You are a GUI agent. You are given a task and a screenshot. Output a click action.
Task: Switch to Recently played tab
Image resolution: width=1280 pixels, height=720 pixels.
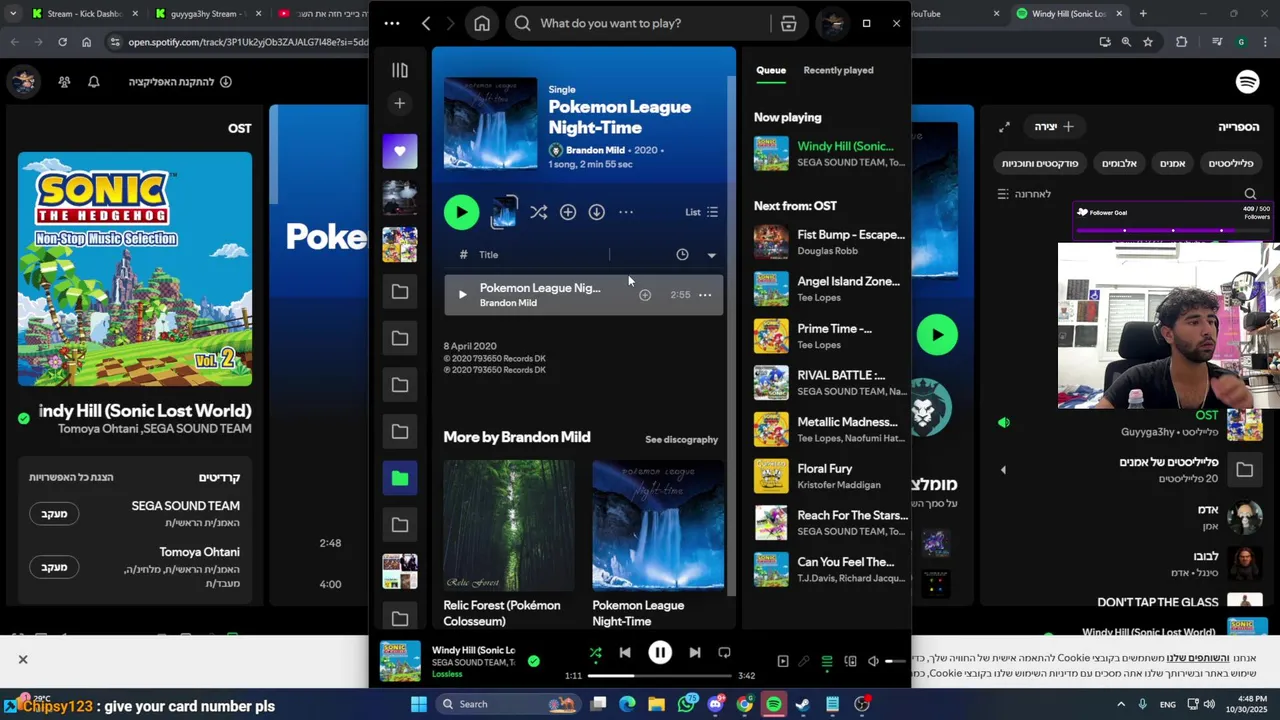838,70
